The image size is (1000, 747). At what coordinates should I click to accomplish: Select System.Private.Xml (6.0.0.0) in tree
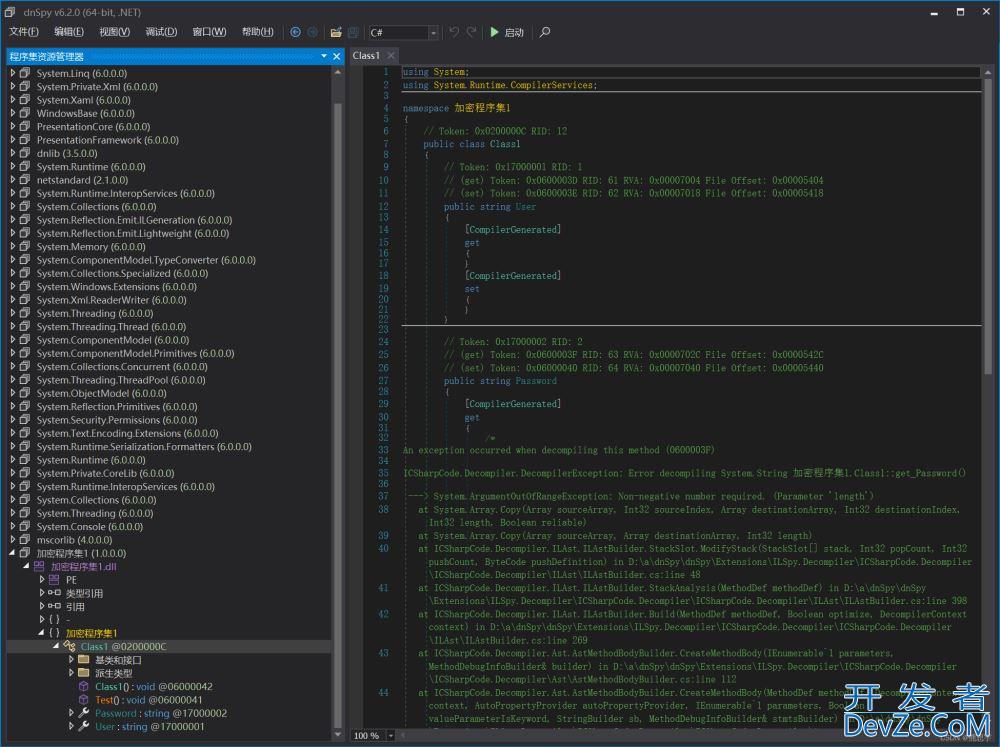coord(97,87)
